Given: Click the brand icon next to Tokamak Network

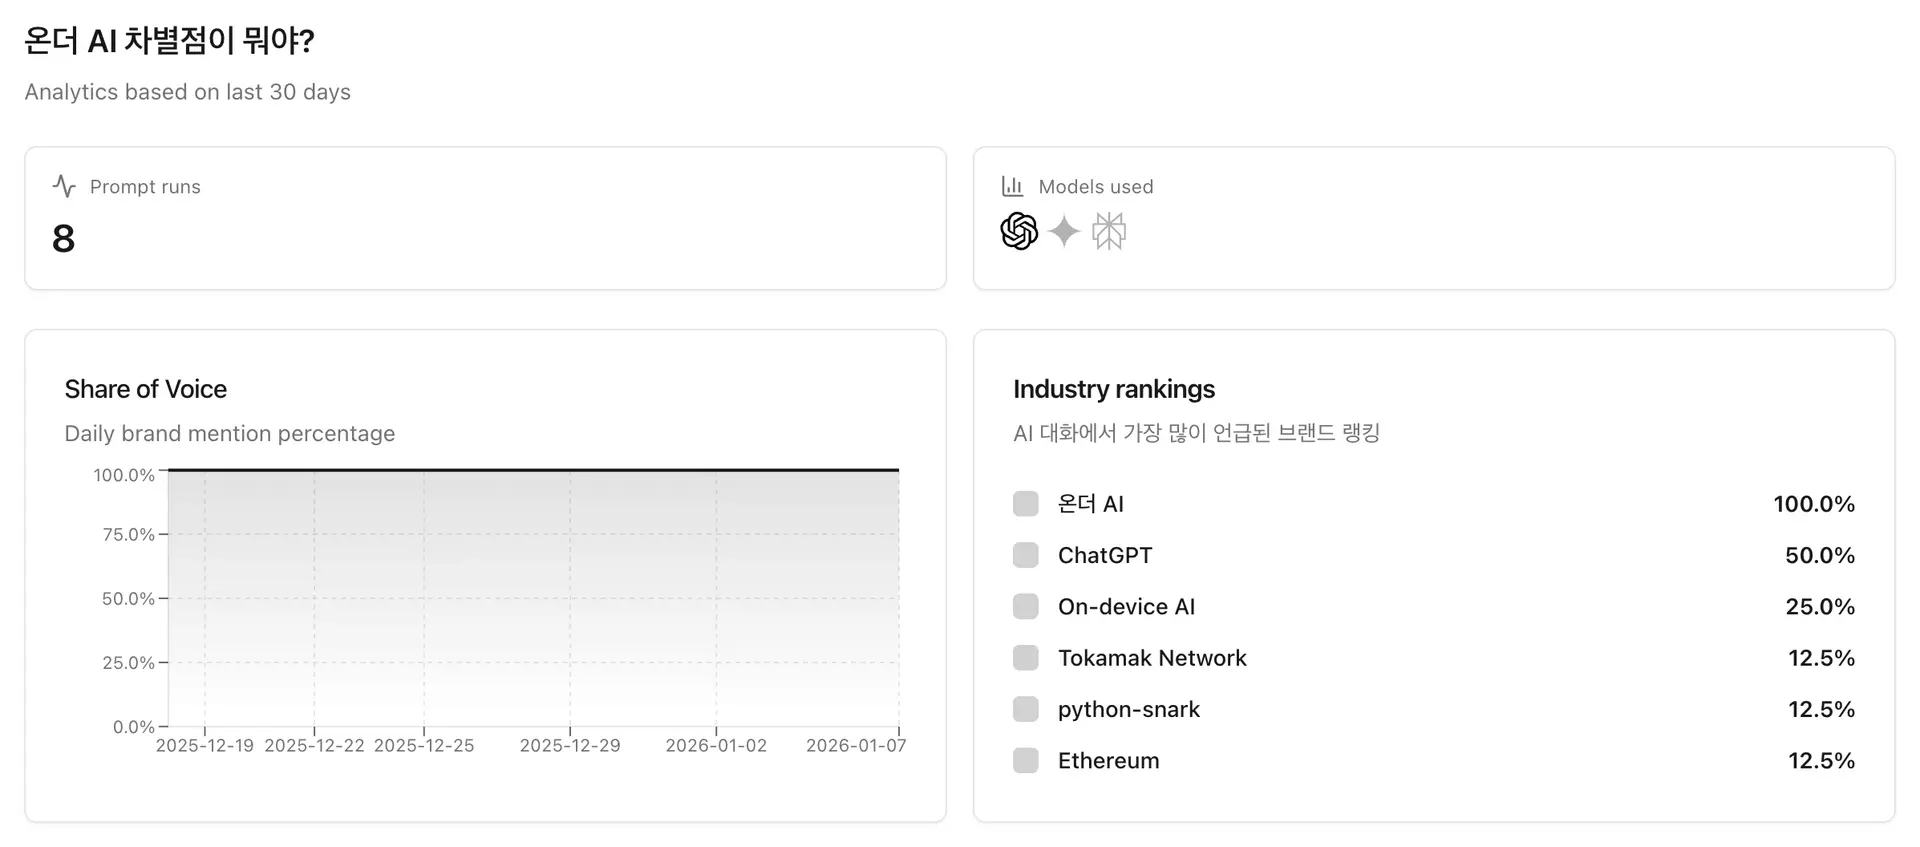Looking at the screenshot, I should (x=1026, y=658).
